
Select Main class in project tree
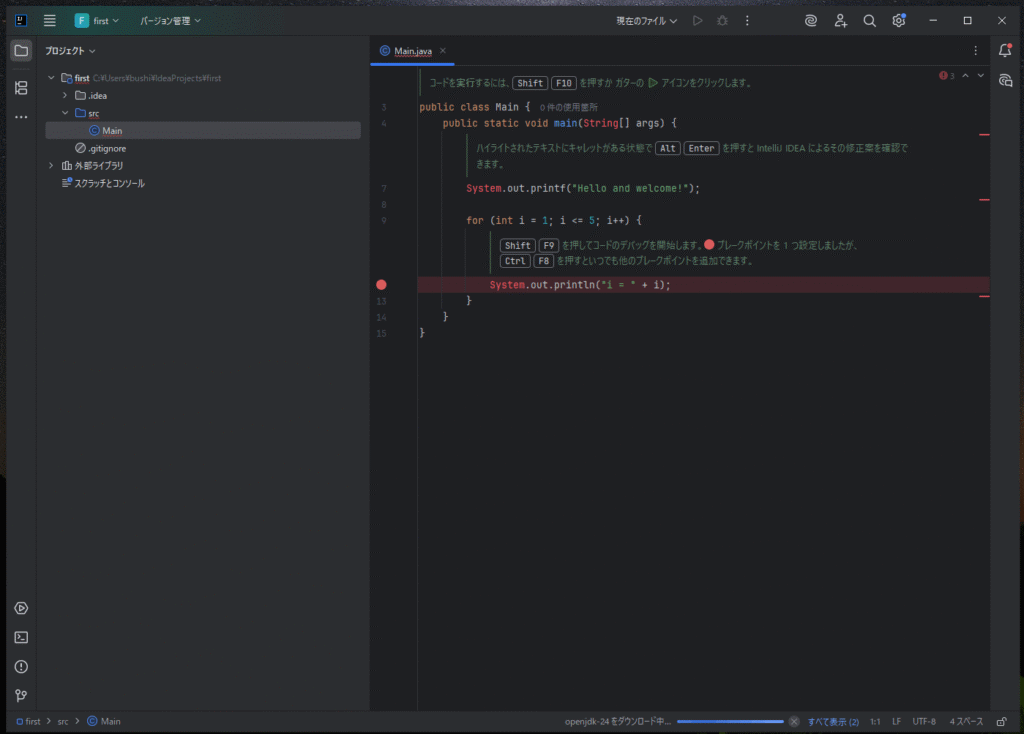point(203,131)
